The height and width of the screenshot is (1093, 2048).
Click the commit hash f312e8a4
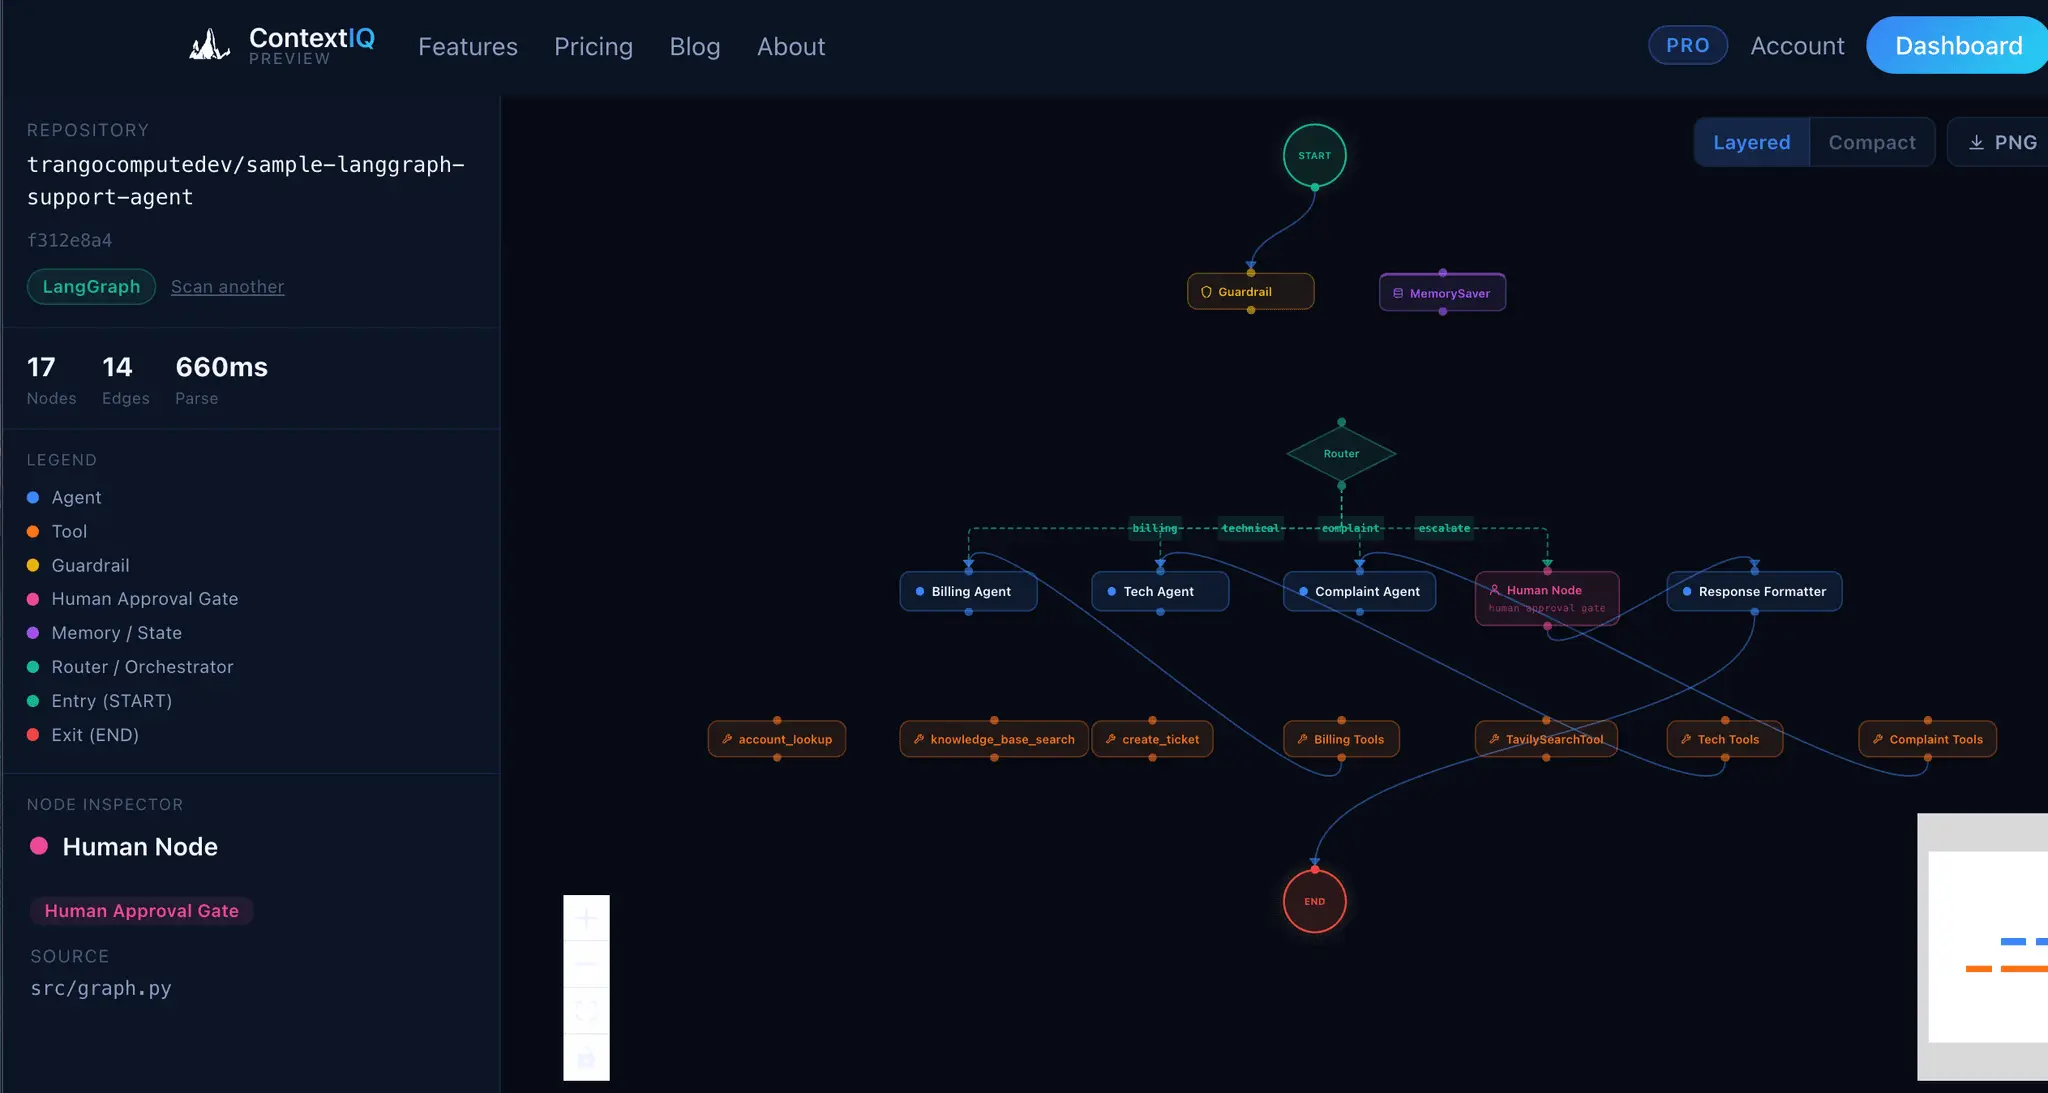pyautogui.click(x=69, y=240)
